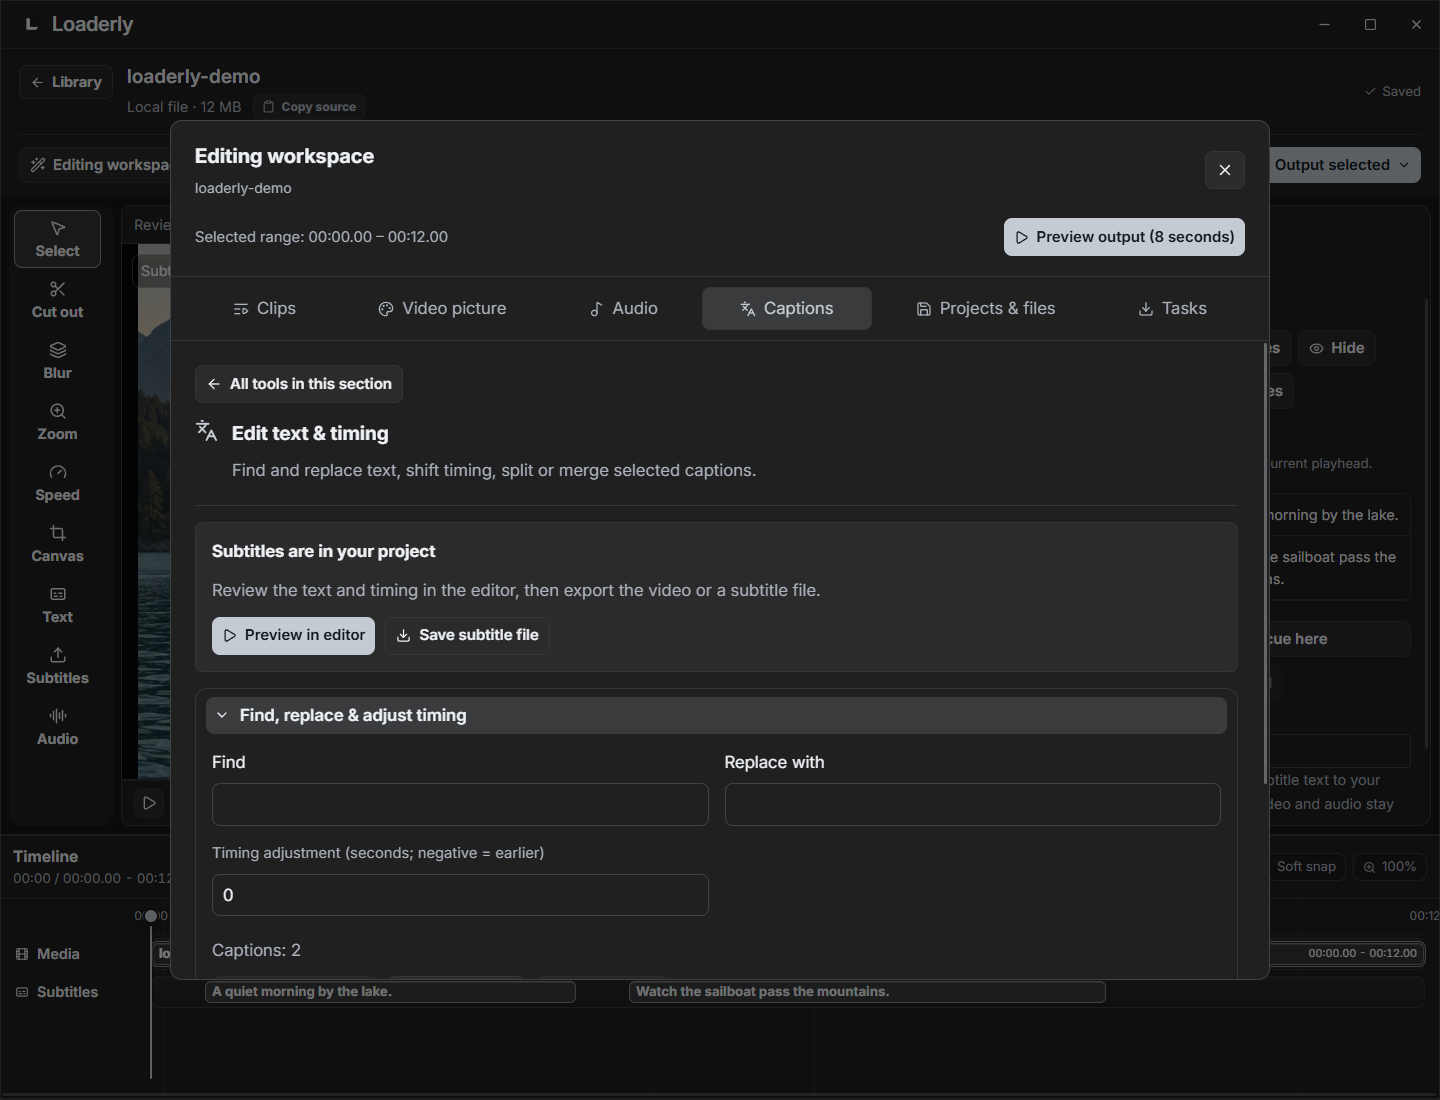Hide subtitles with the eye button

(1337, 348)
